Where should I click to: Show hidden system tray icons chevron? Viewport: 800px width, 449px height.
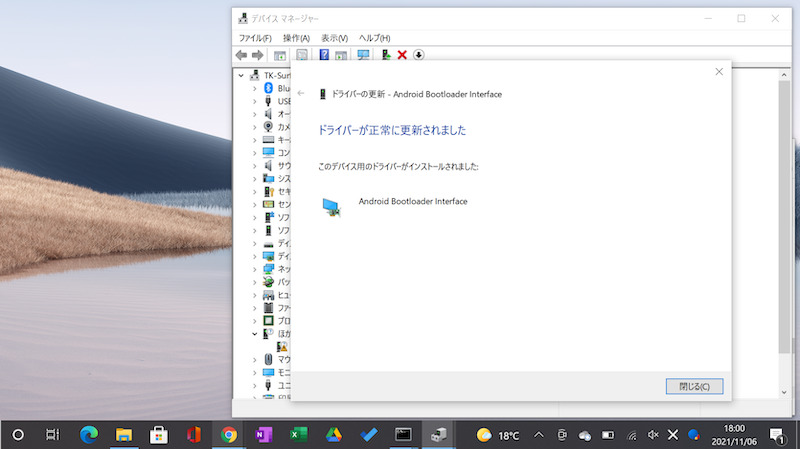tap(539, 435)
